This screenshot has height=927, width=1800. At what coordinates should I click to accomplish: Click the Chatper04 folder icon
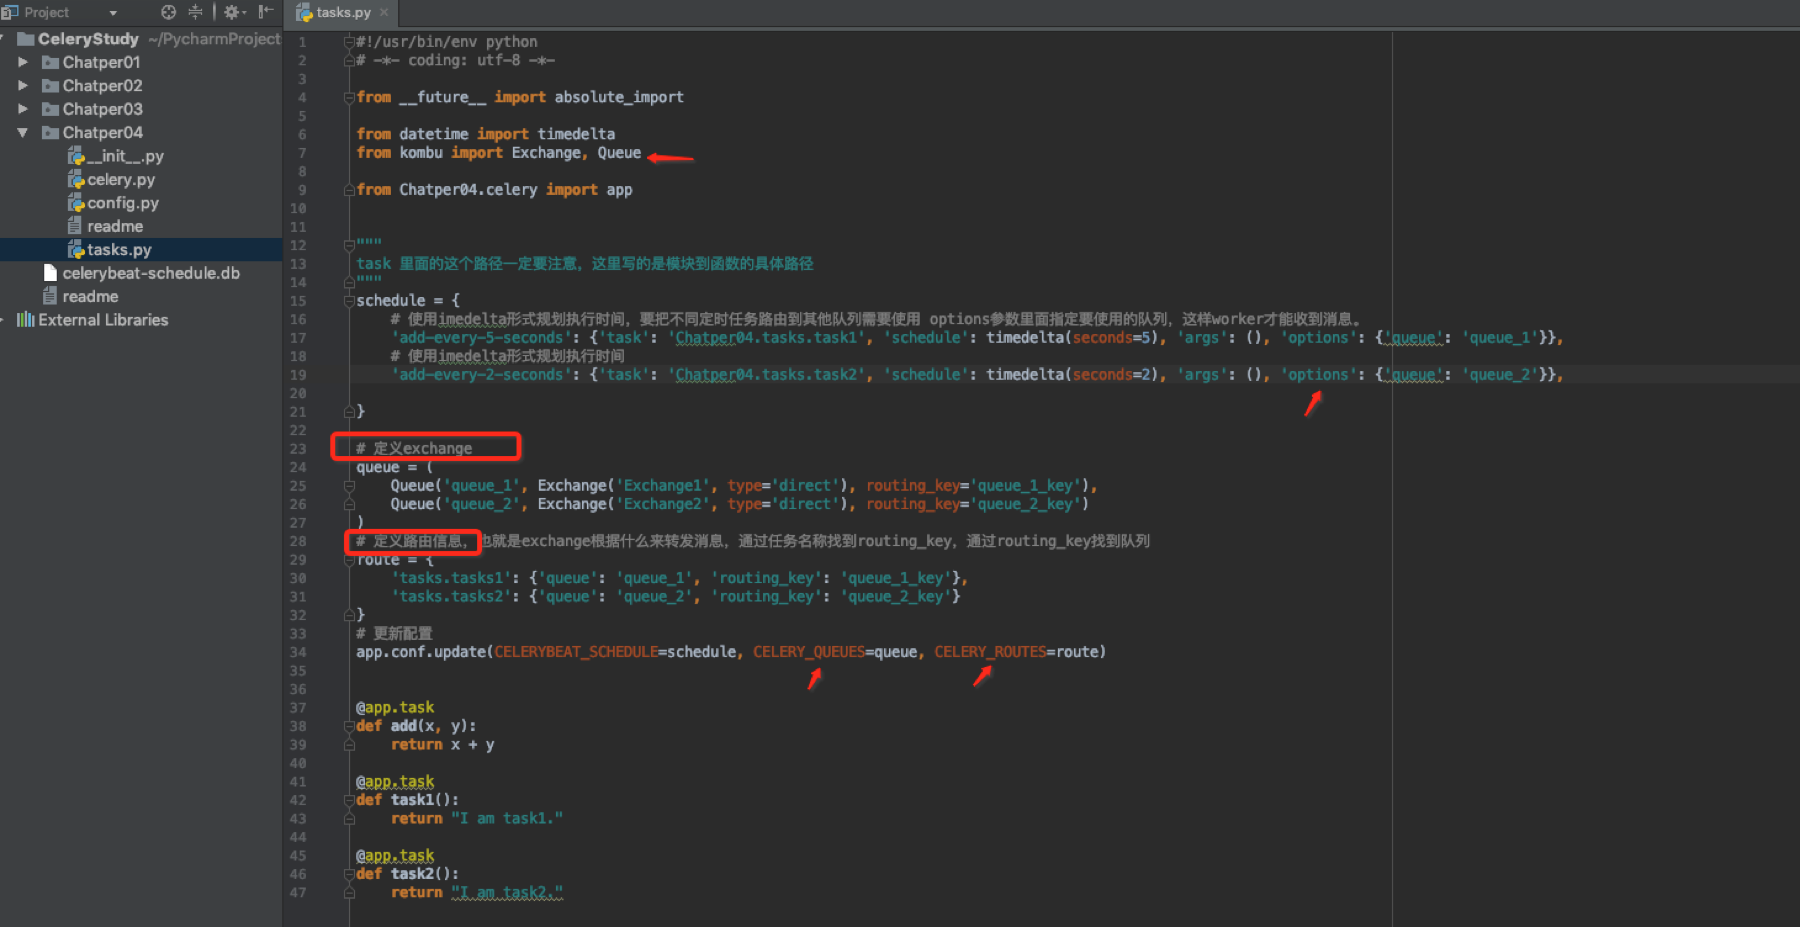point(50,132)
